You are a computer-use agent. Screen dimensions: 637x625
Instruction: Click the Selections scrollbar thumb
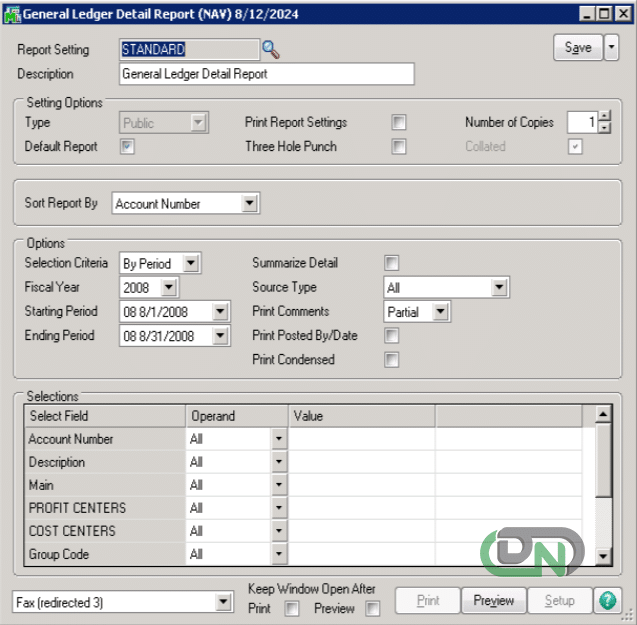[x=603, y=460]
